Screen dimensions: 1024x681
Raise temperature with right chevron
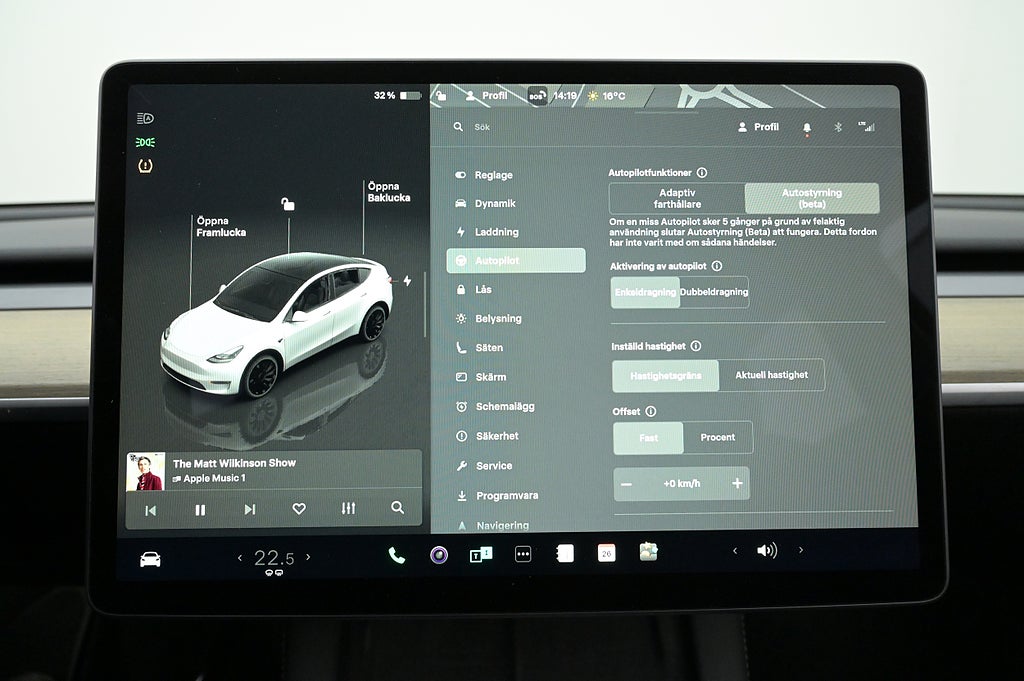[x=308, y=557]
